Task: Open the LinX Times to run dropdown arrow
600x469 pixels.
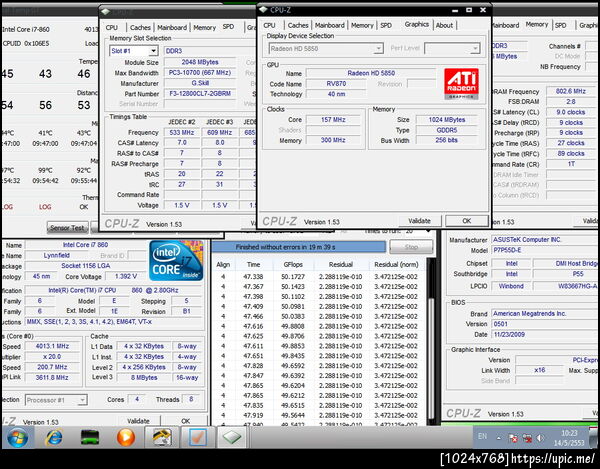Action: pyautogui.click(x=428, y=232)
